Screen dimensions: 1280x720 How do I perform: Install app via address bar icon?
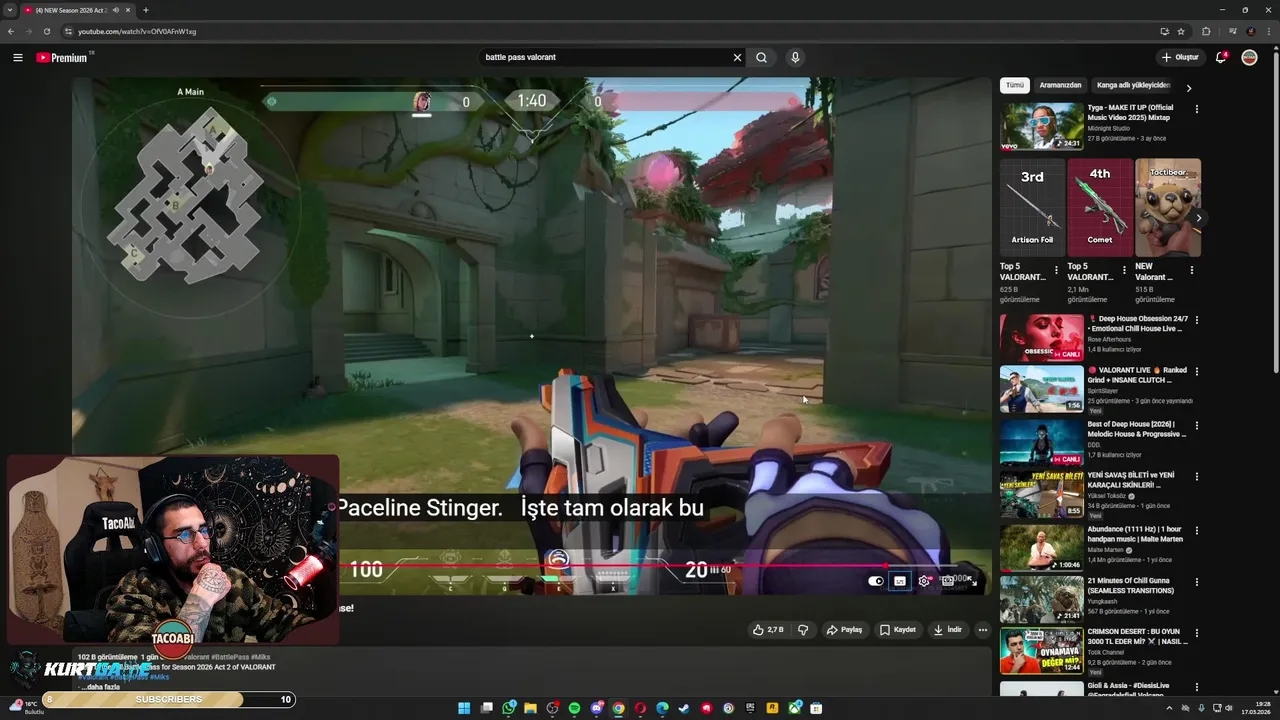1164,31
